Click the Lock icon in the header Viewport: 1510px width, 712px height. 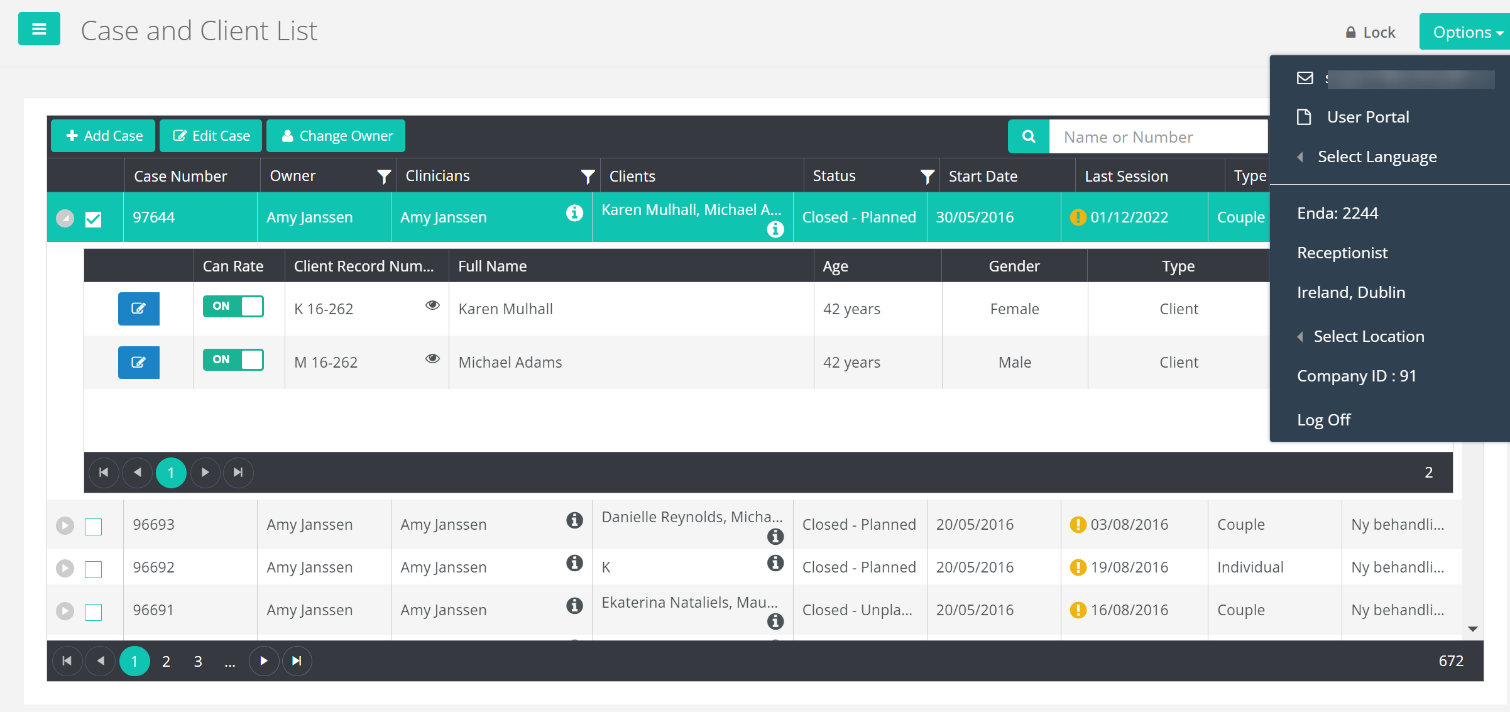1371,31
